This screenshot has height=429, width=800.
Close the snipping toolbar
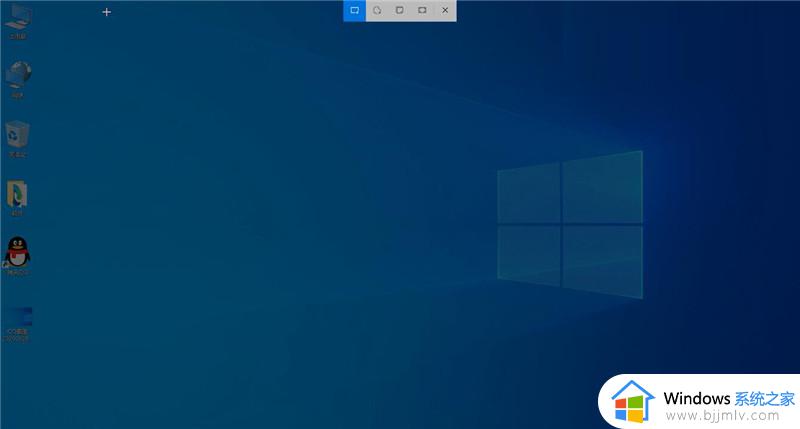(445, 10)
